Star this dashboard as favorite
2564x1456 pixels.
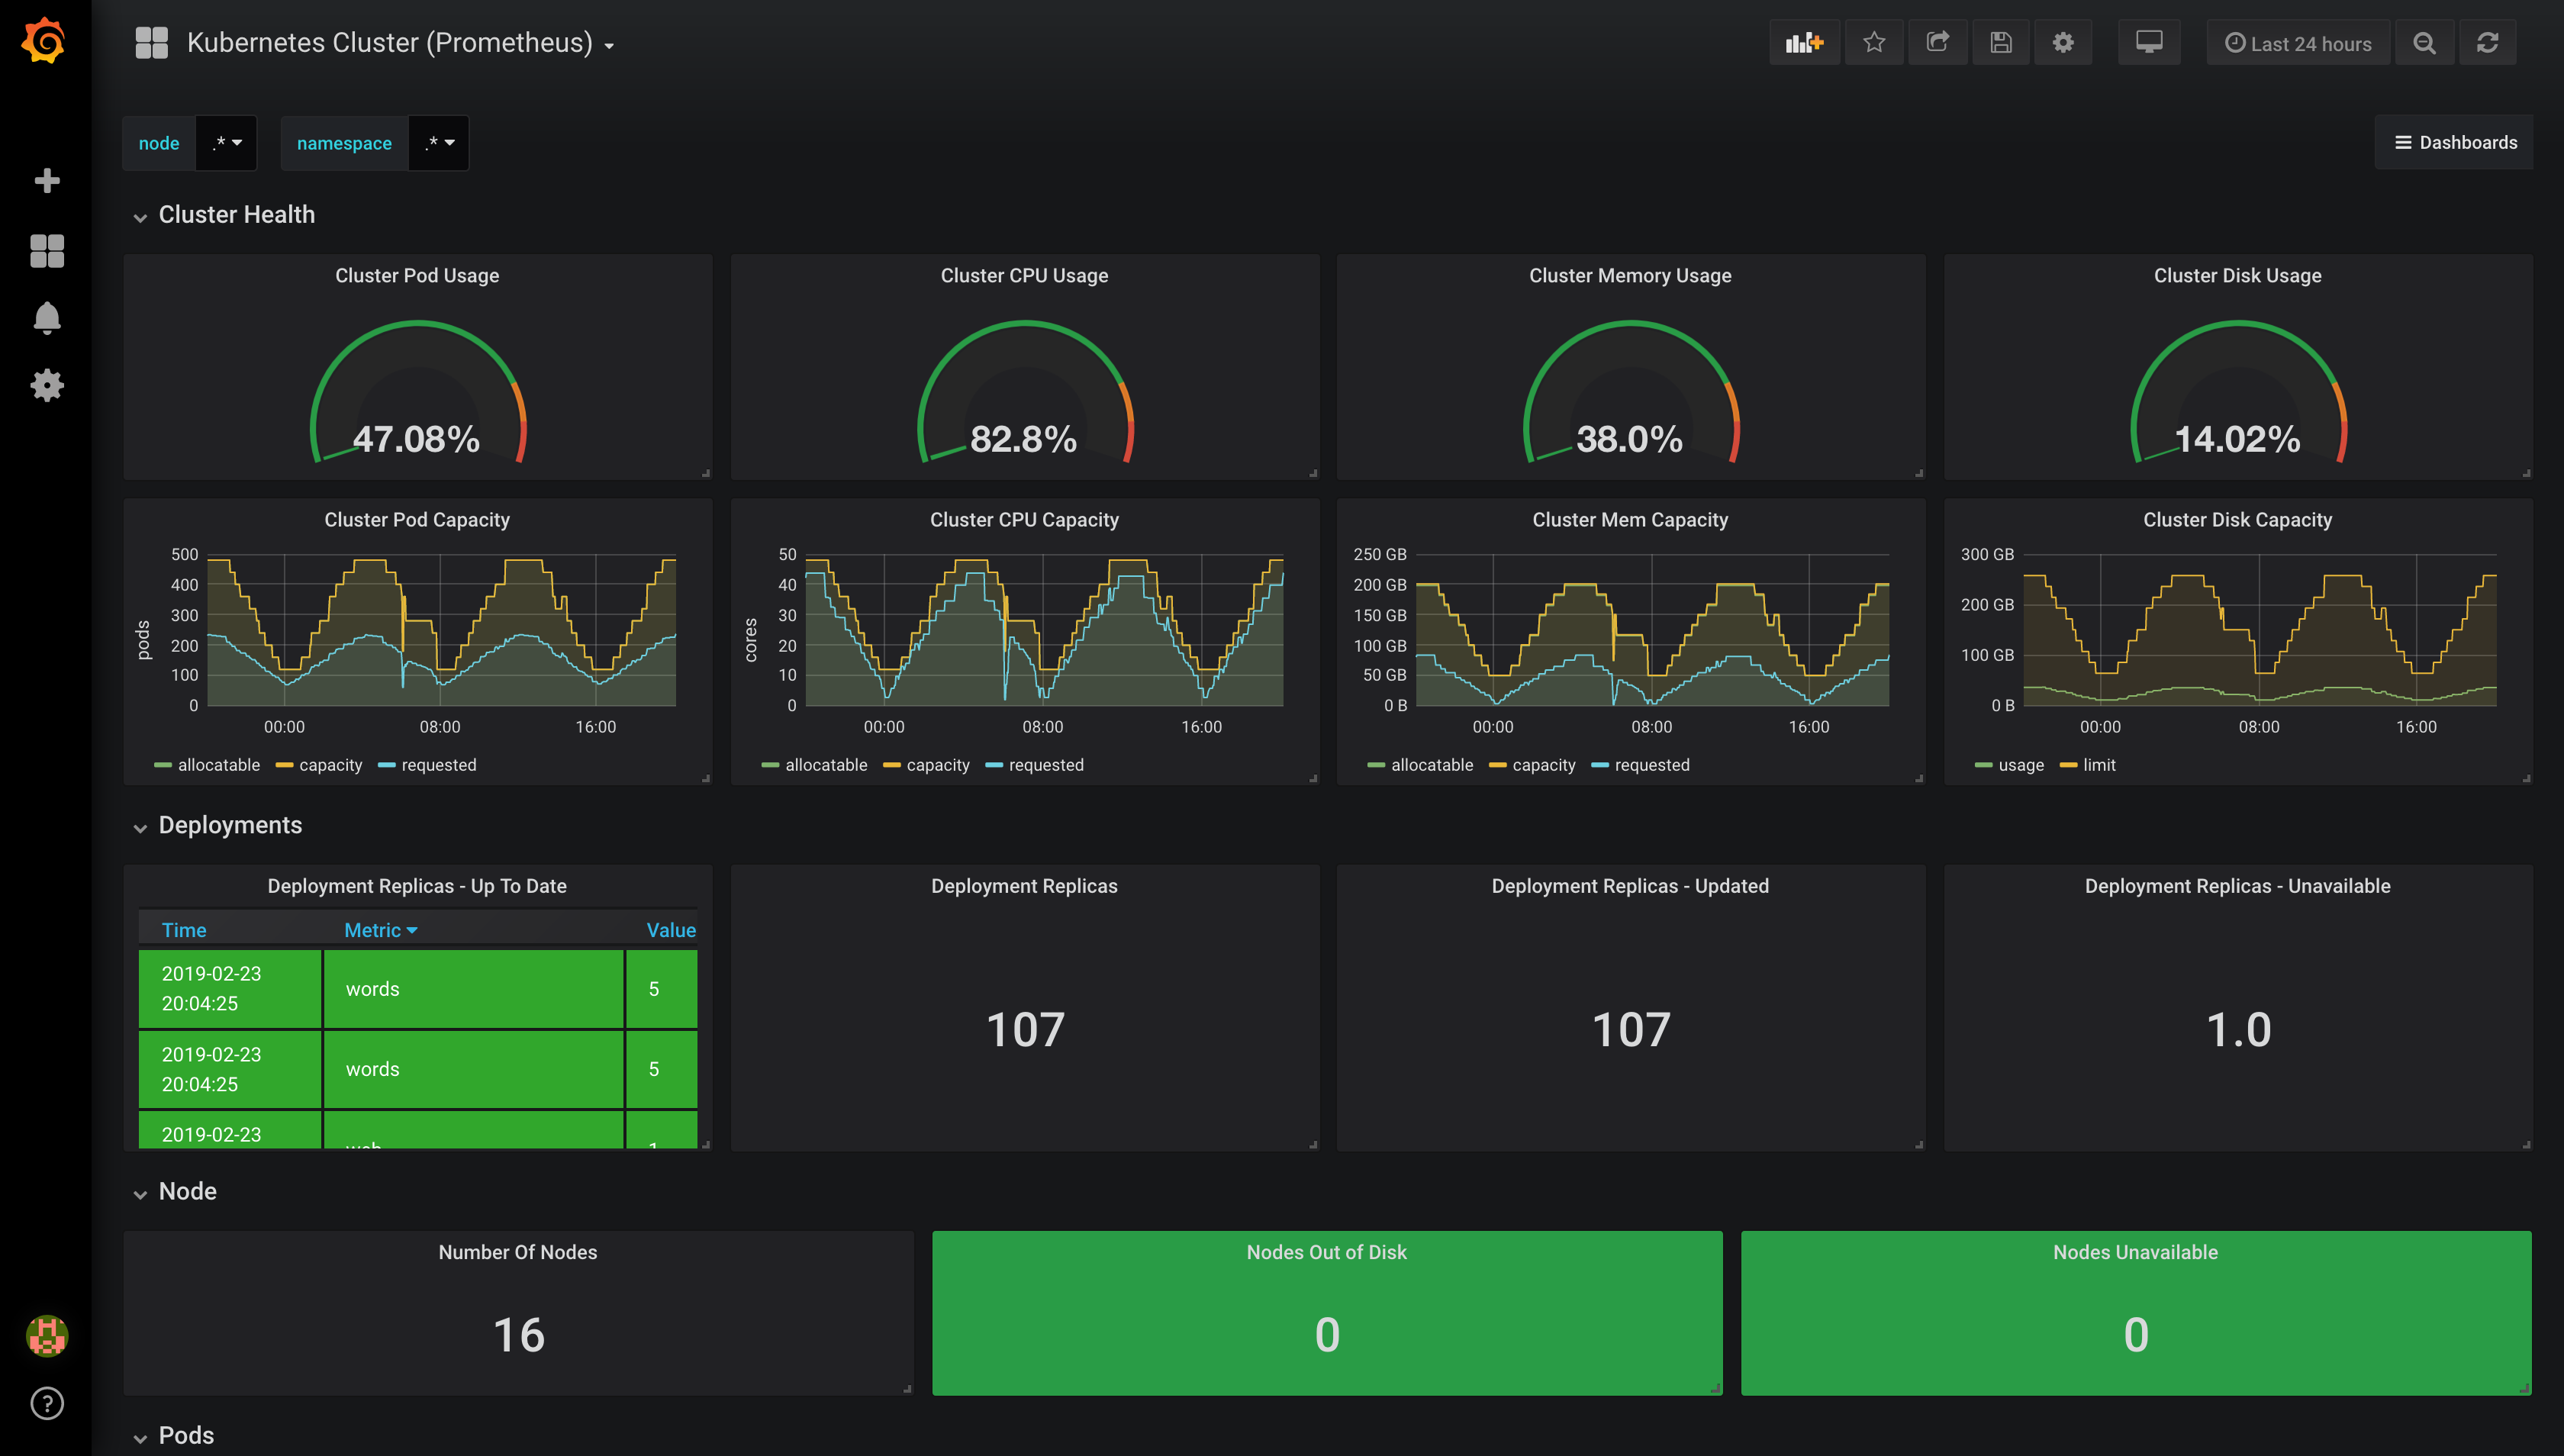[1874, 43]
